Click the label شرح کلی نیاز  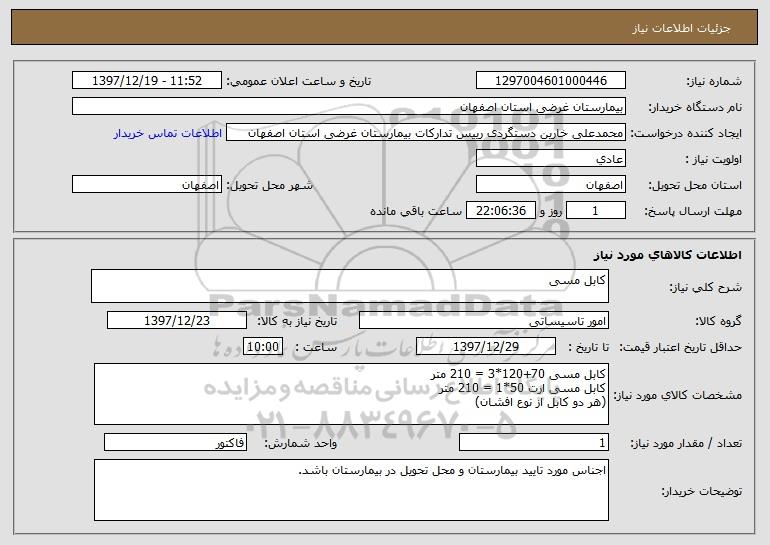tap(706, 287)
